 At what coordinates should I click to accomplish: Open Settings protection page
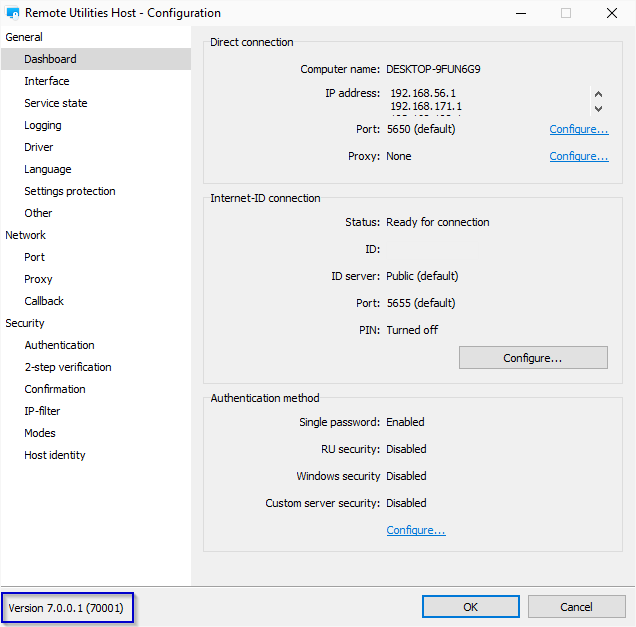(x=70, y=191)
